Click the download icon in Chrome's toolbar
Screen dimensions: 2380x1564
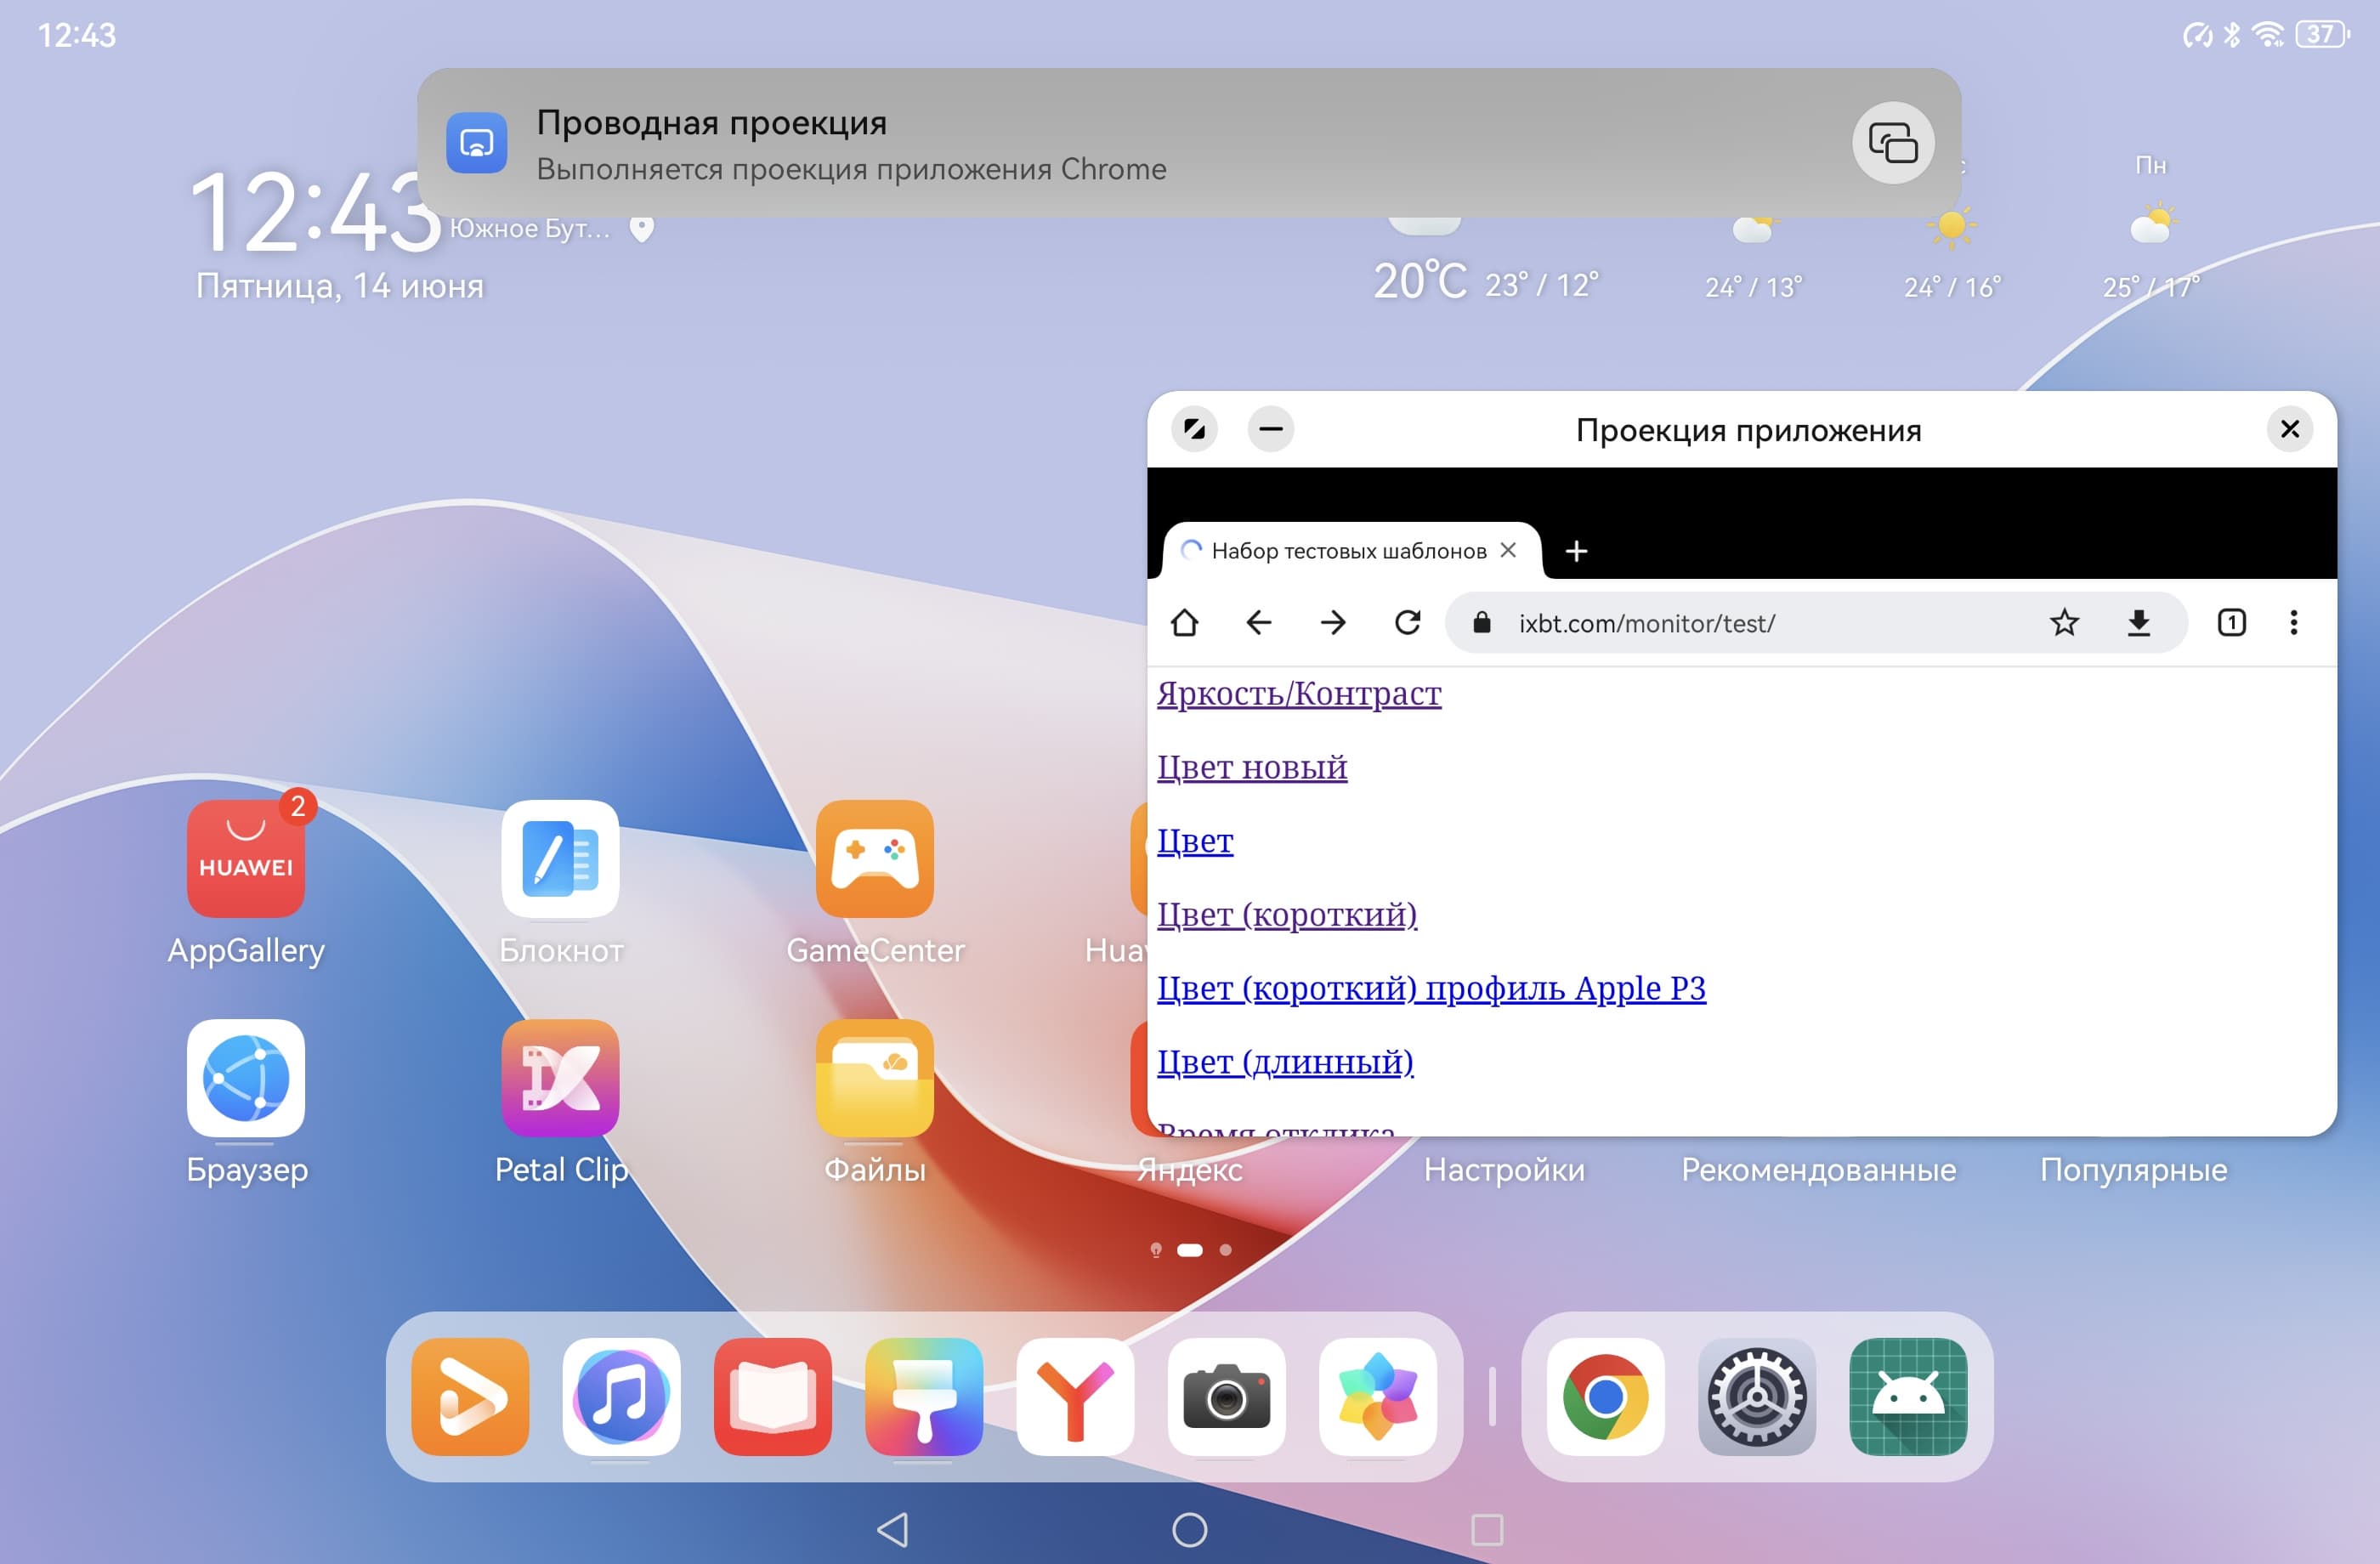tap(2138, 623)
